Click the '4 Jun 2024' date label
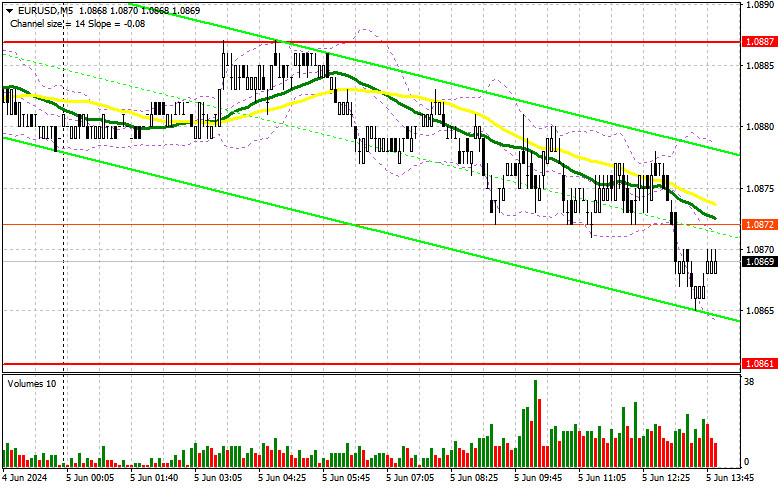 (x=25, y=478)
